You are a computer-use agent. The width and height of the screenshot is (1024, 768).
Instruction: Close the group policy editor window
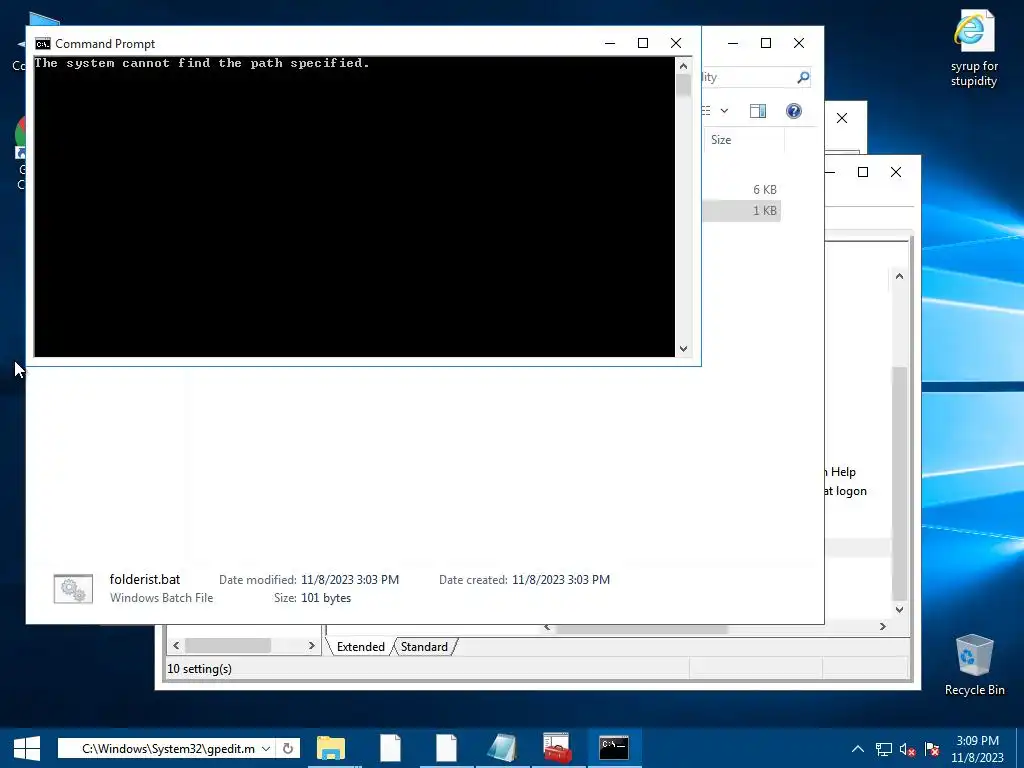click(895, 172)
